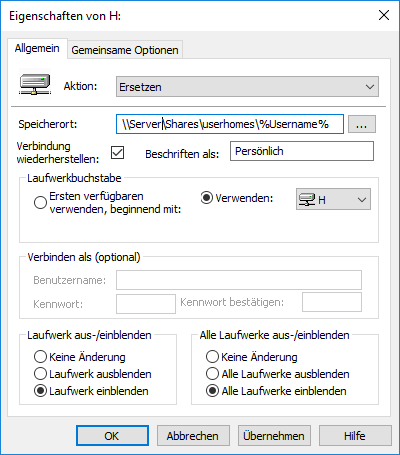Open the Speicherort browse button with dots
The width and height of the screenshot is (400, 455).
(x=362, y=124)
